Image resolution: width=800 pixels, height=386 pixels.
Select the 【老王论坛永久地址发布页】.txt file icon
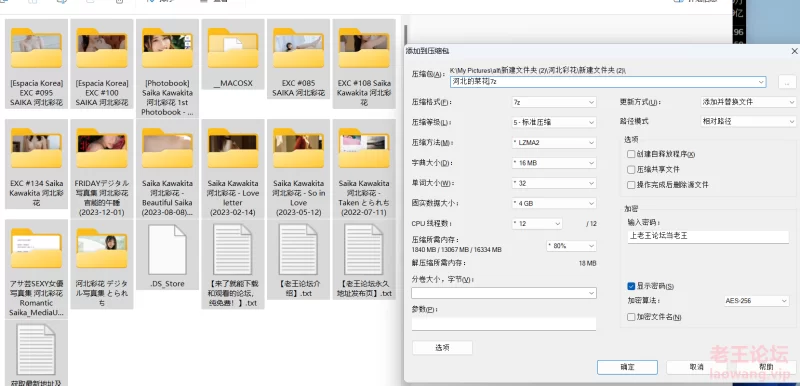[x=364, y=250]
